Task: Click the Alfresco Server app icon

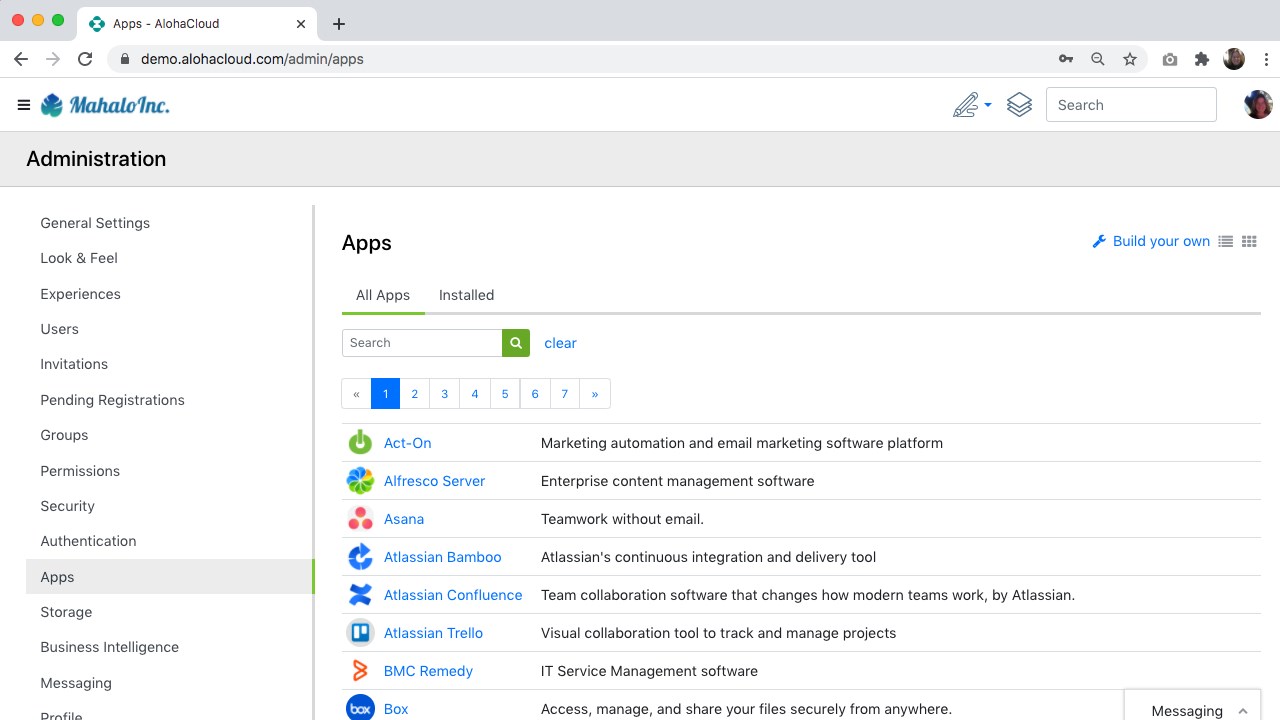Action: coord(360,481)
